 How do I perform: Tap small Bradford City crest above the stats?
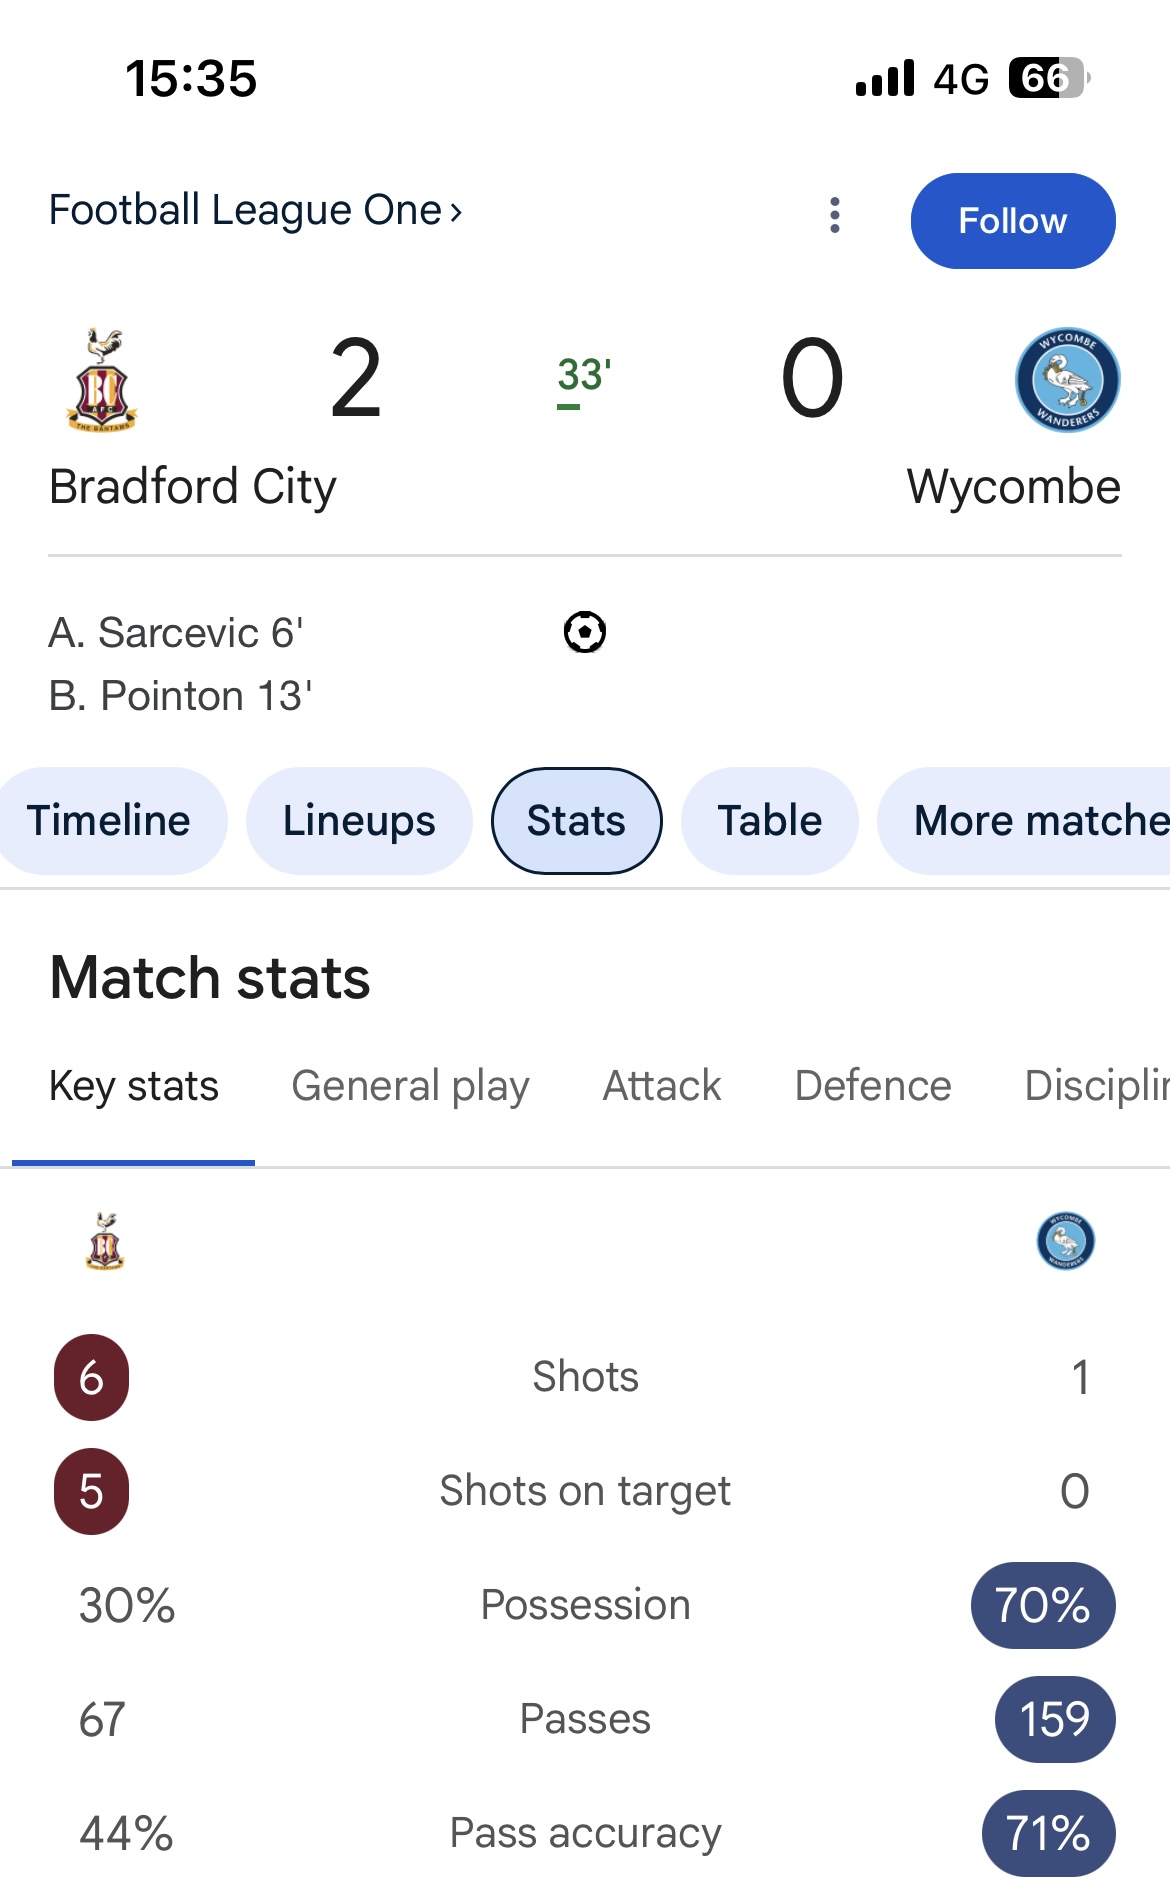[x=105, y=1241]
